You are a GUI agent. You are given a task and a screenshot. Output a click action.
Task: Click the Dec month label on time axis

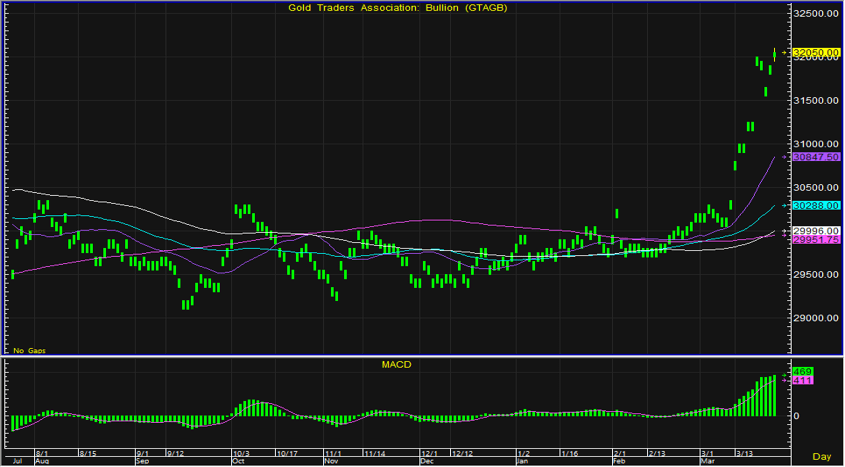[427, 462]
